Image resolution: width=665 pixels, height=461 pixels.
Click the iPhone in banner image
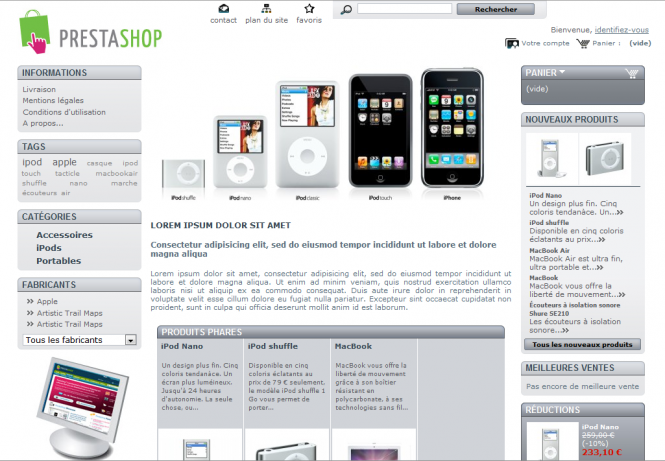(x=452, y=128)
